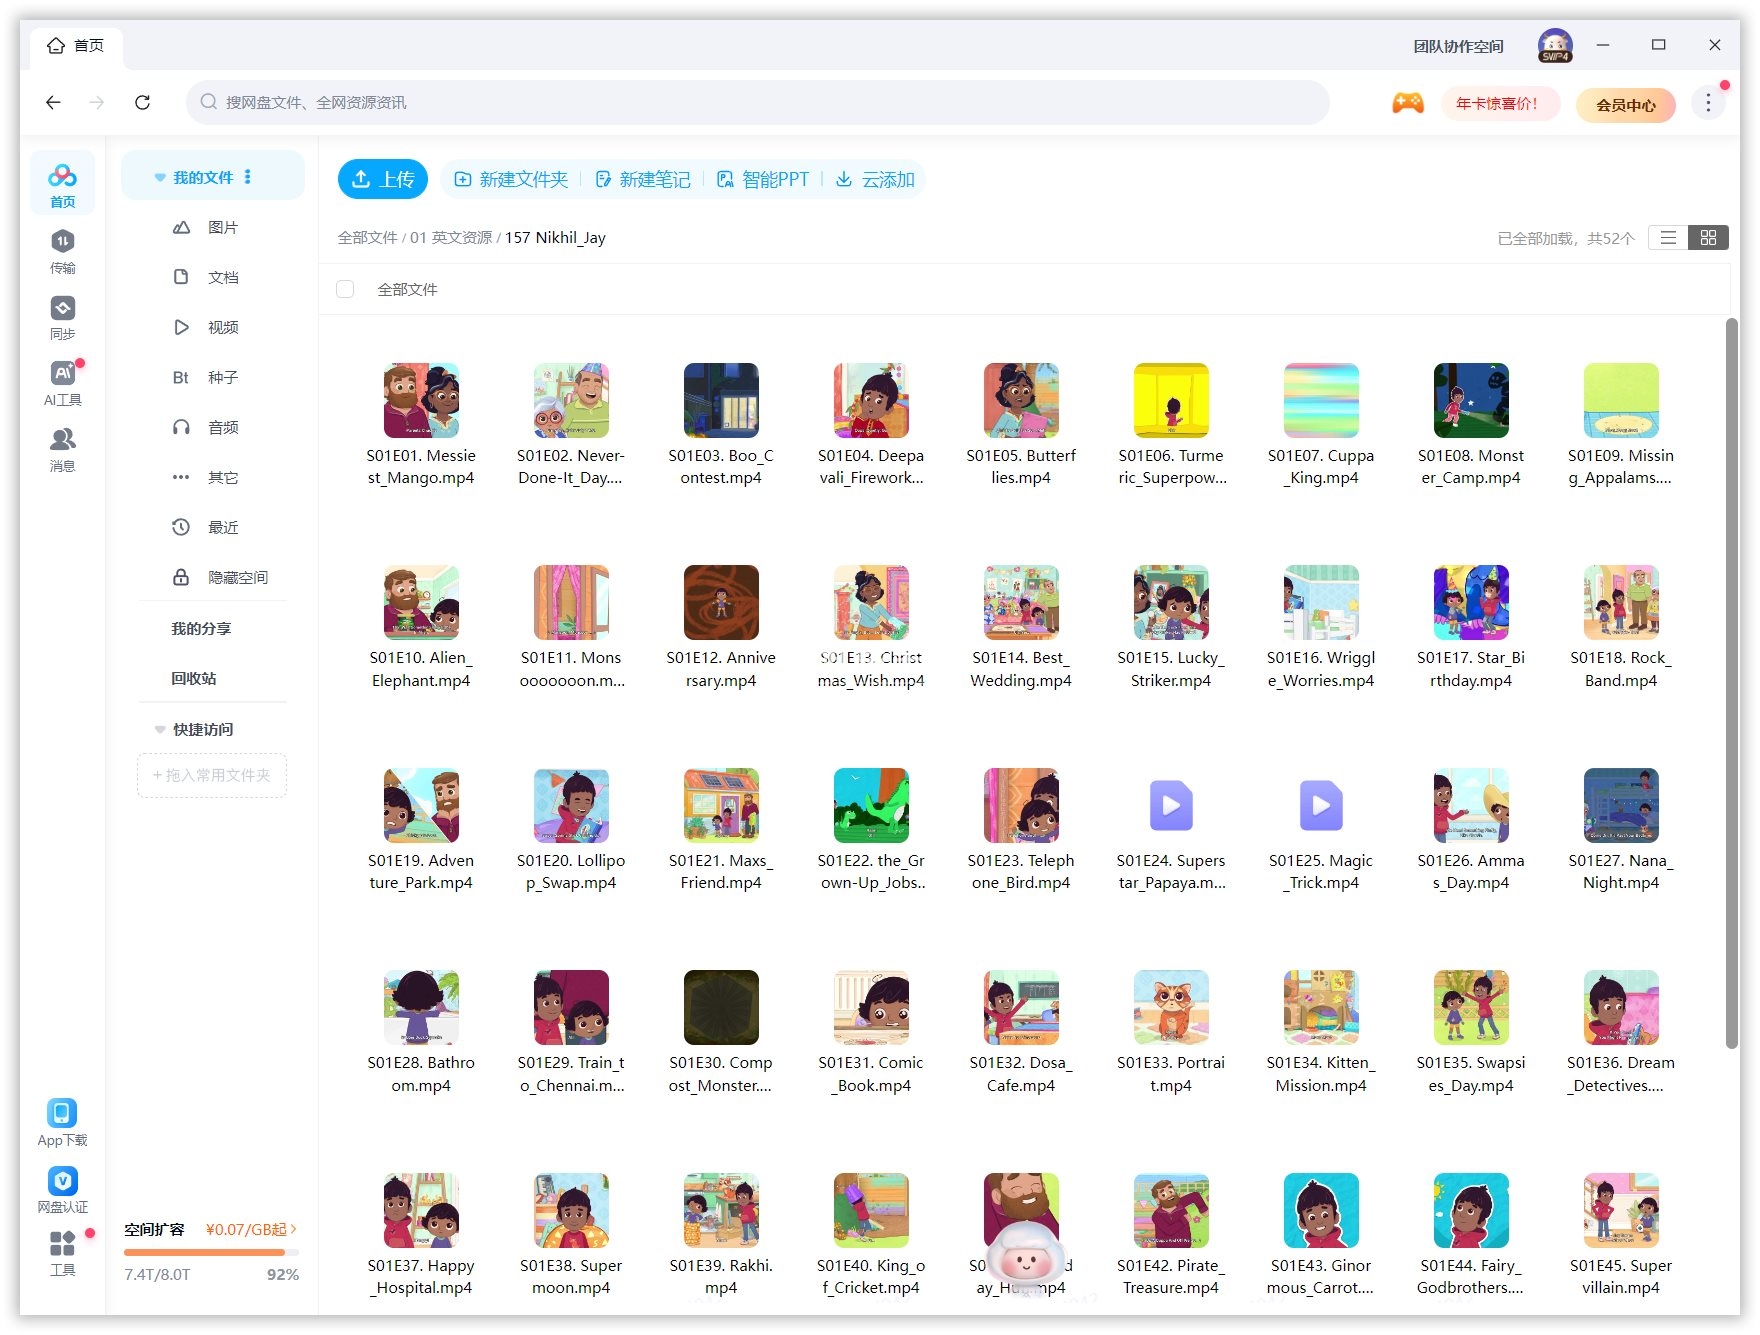
Task: Click the refresh icon beside navigation arrows
Action: pyautogui.click(x=142, y=102)
